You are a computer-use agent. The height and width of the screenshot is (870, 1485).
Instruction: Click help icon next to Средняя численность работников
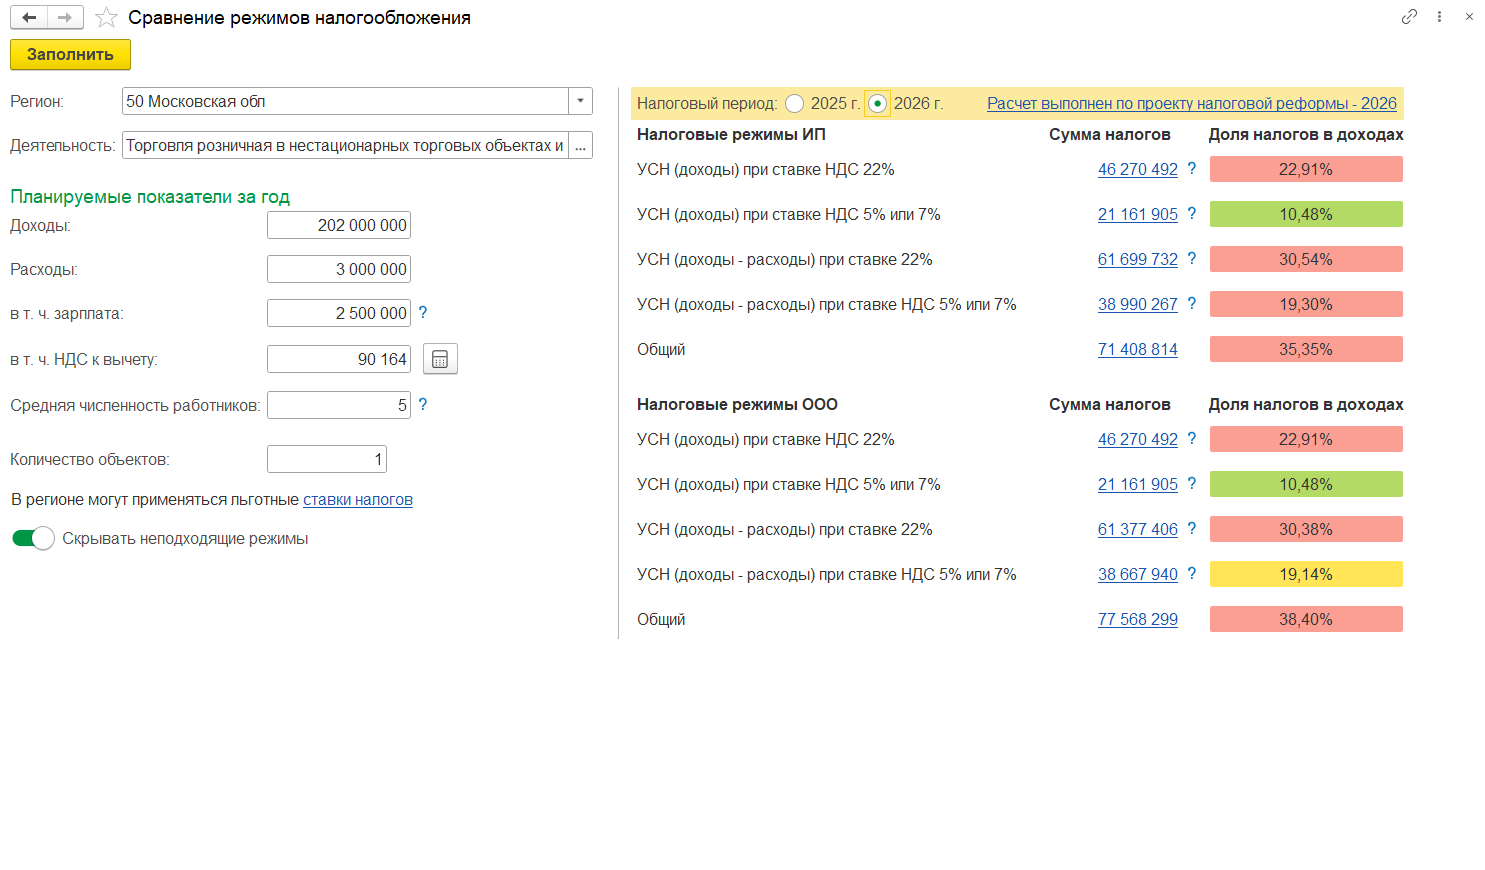point(423,405)
